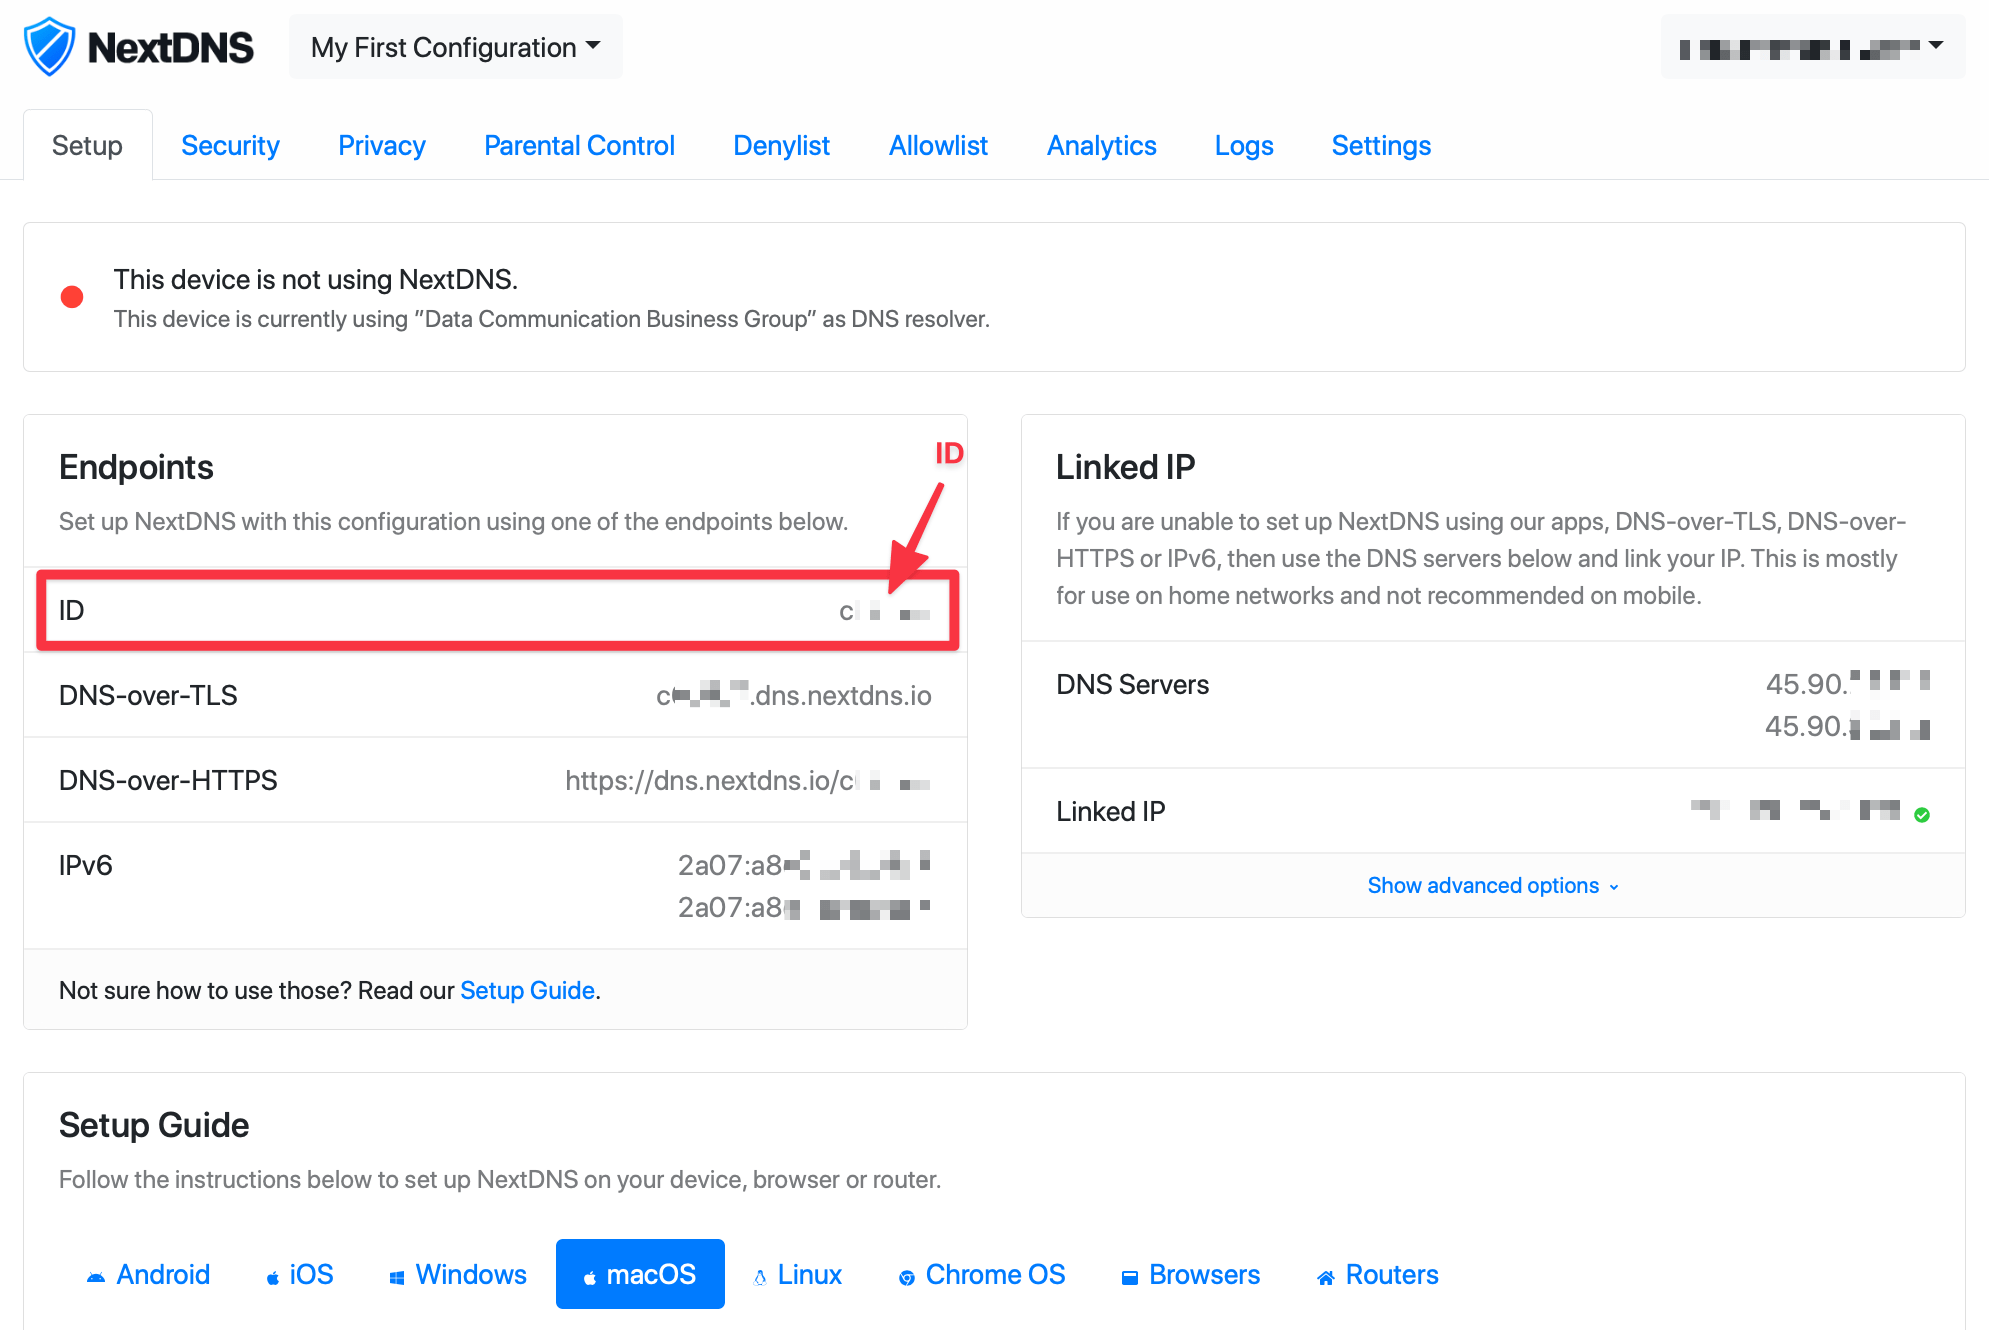
Task: Select the Setup tab
Action: point(87,145)
